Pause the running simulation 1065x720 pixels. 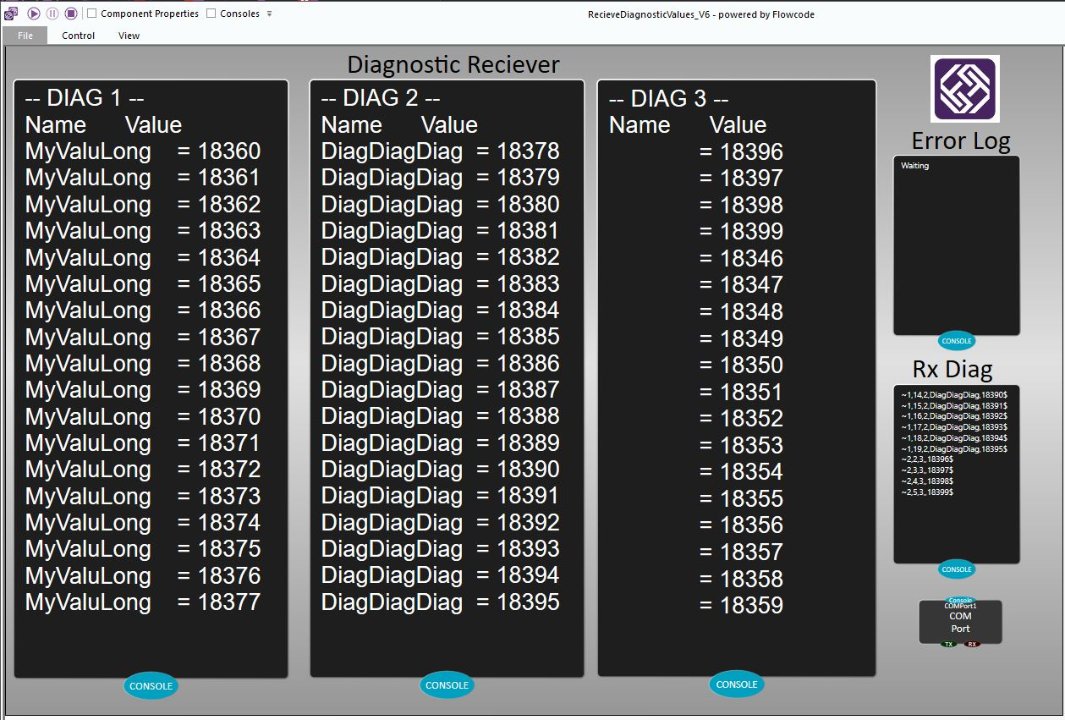[52, 14]
